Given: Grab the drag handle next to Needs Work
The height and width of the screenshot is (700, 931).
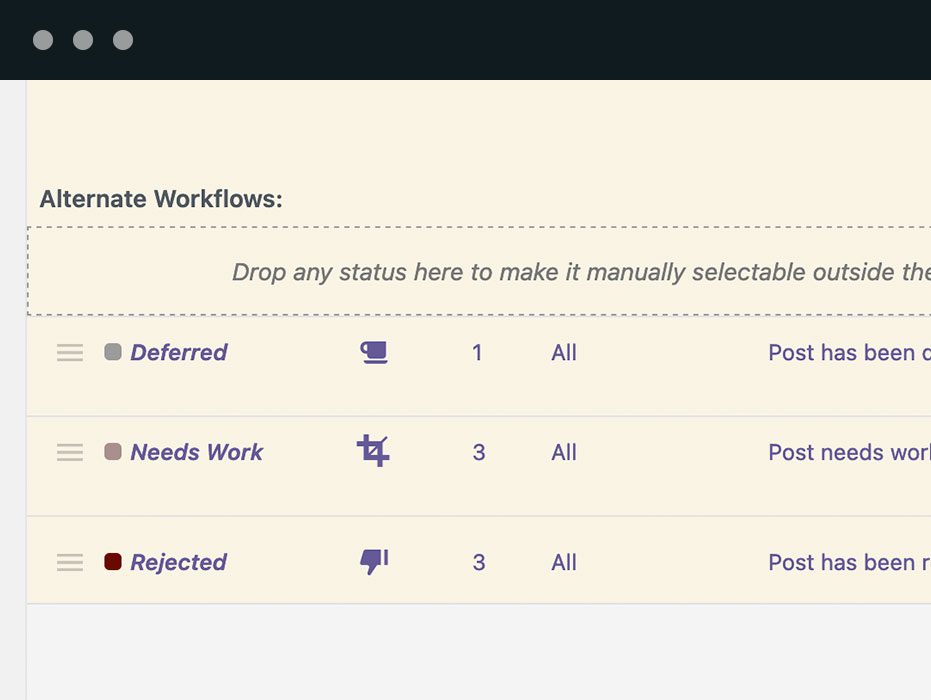Looking at the screenshot, I should [69, 452].
